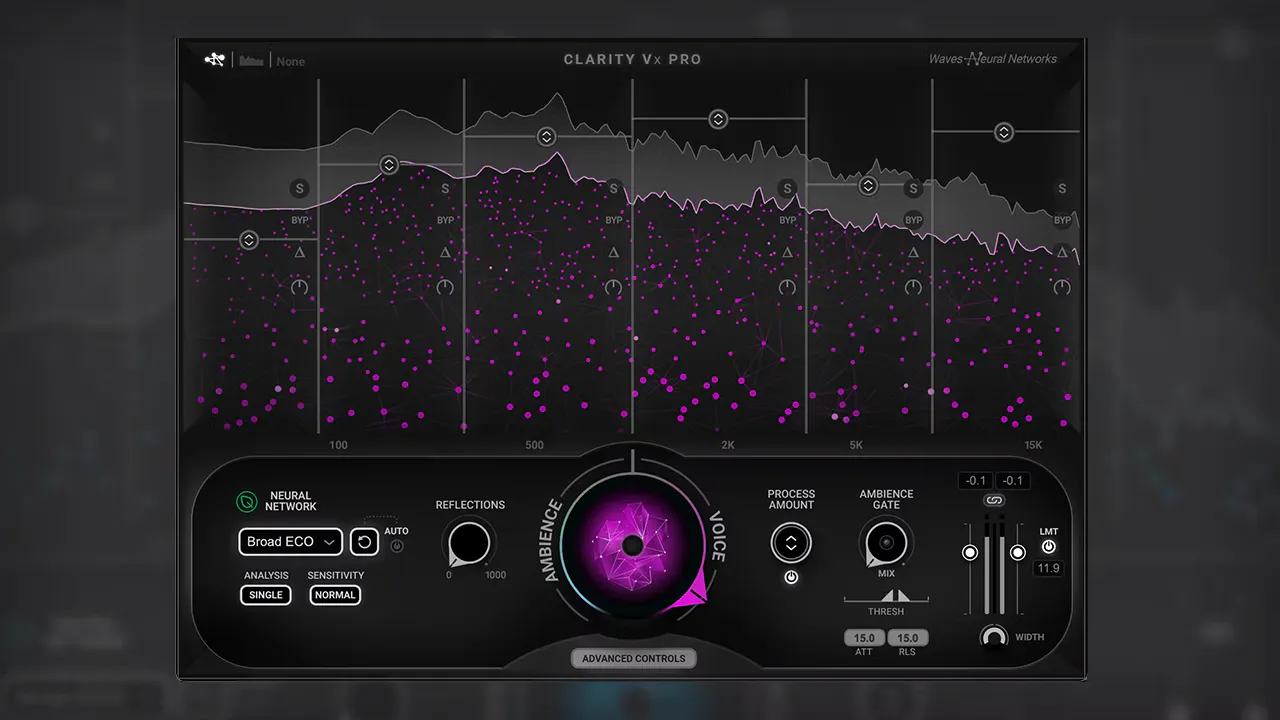Click the small knob icon in first band

(300, 287)
